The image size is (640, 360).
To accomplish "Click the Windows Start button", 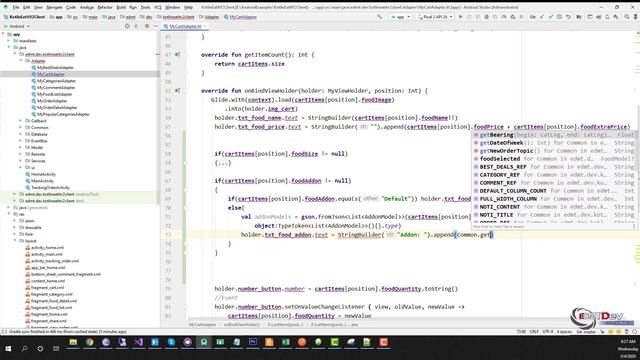I will tap(8, 349).
